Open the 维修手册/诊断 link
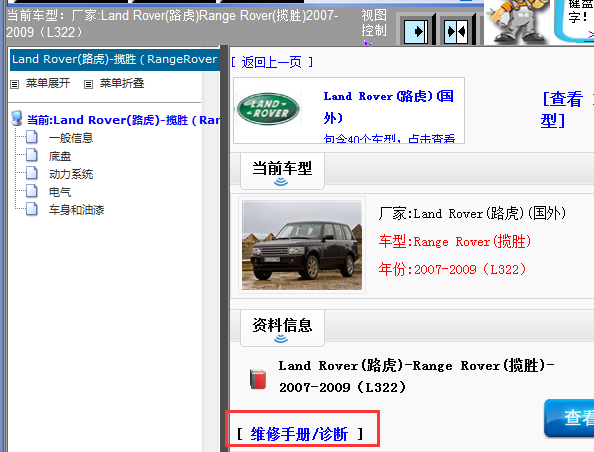This screenshot has width=594, height=452. pyautogui.click(x=299, y=434)
